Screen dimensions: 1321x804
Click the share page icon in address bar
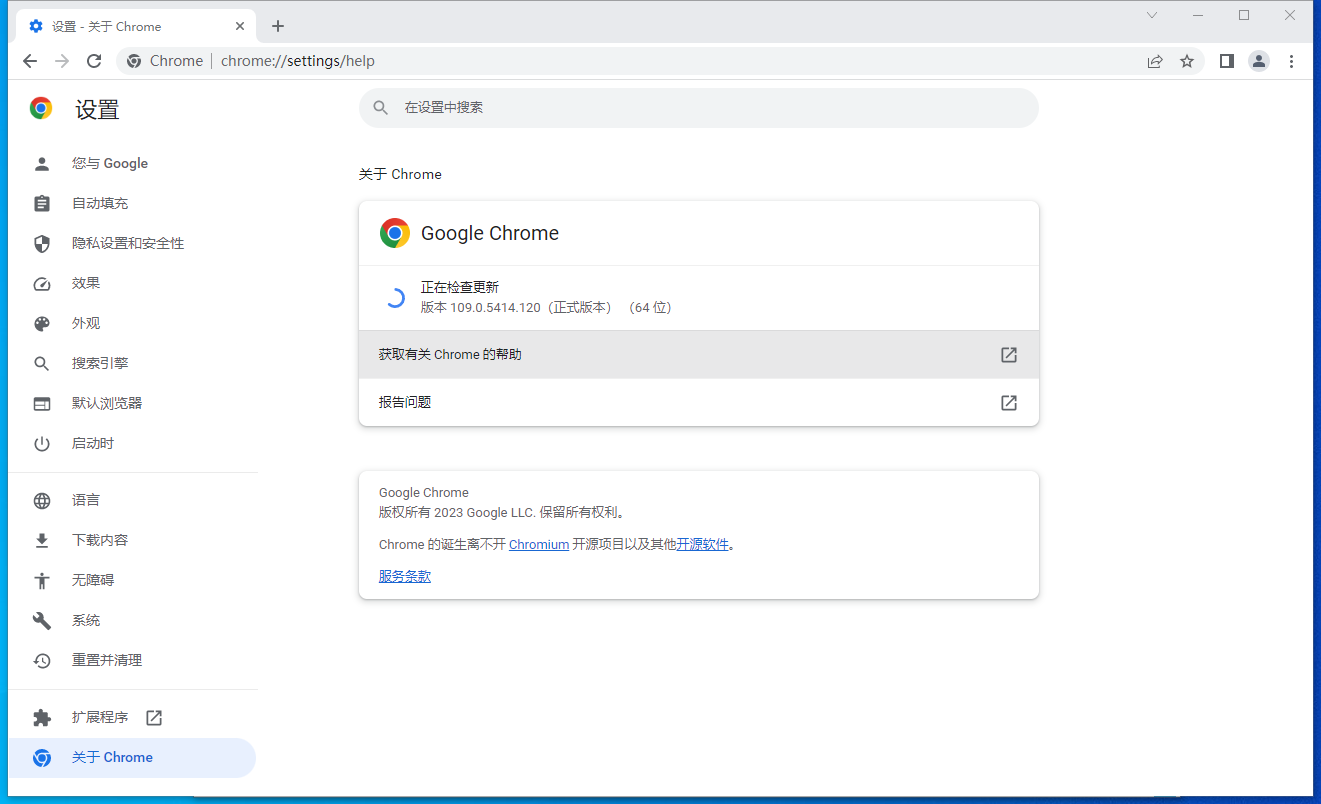pyautogui.click(x=1155, y=61)
